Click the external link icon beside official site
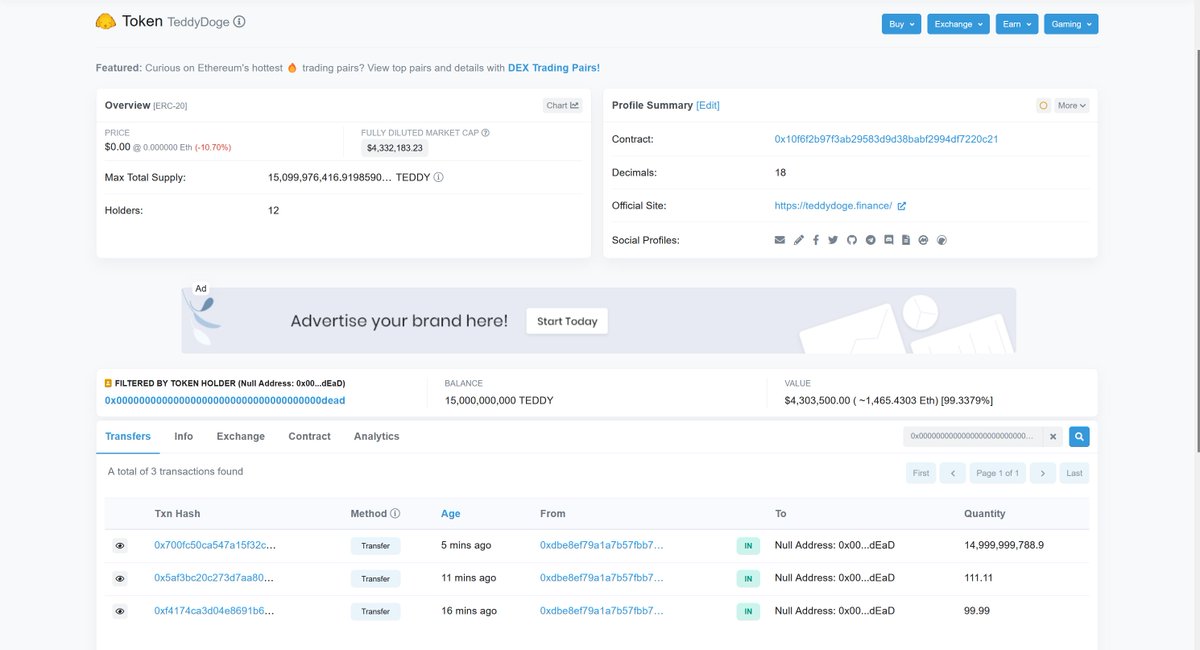 901,206
